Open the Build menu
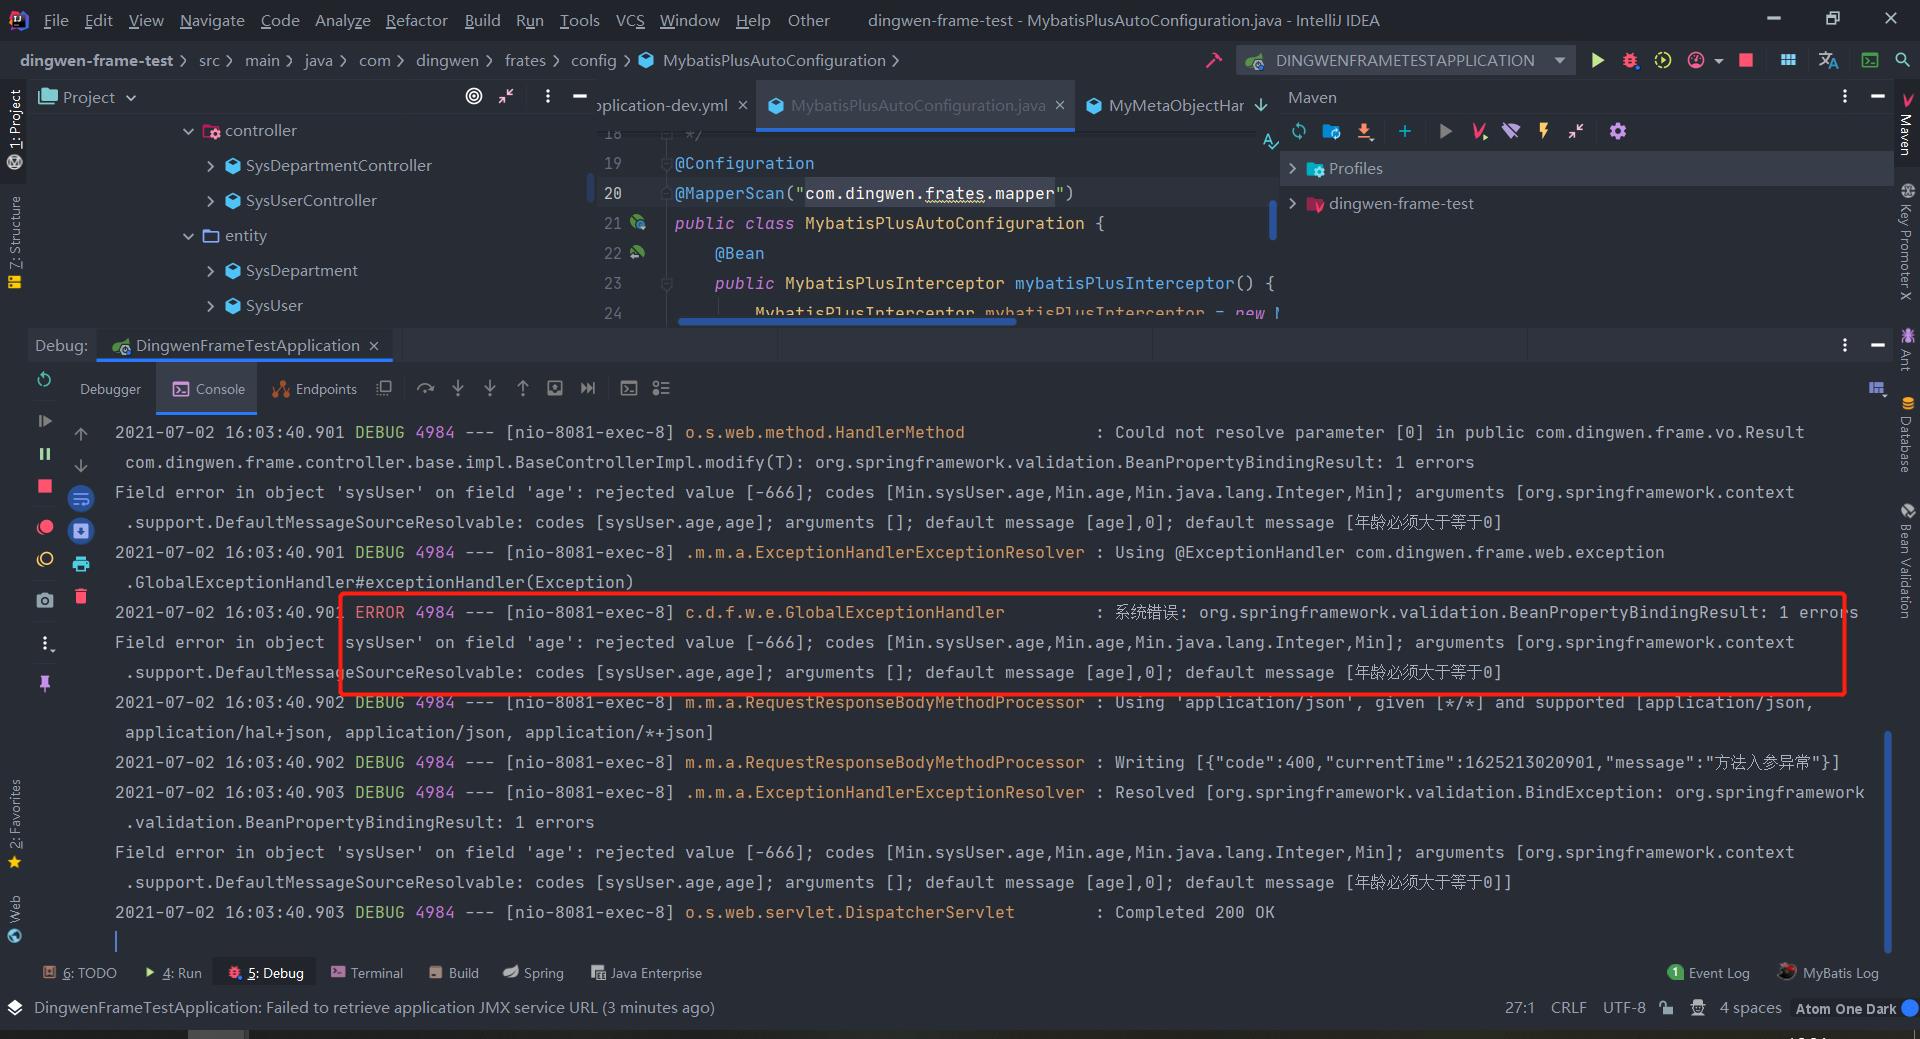This screenshot has height=1039, width=1920. [482, 20]
